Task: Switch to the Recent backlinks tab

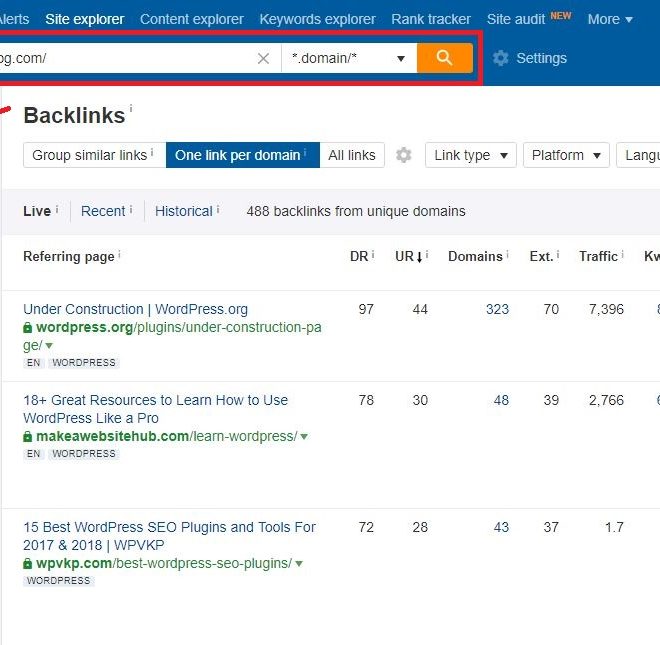Action: pyautogui.click(x=103, y=211)
